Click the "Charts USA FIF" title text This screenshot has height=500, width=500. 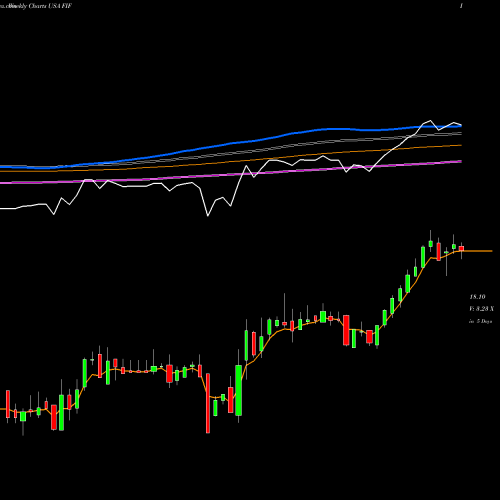pos(50,6)
